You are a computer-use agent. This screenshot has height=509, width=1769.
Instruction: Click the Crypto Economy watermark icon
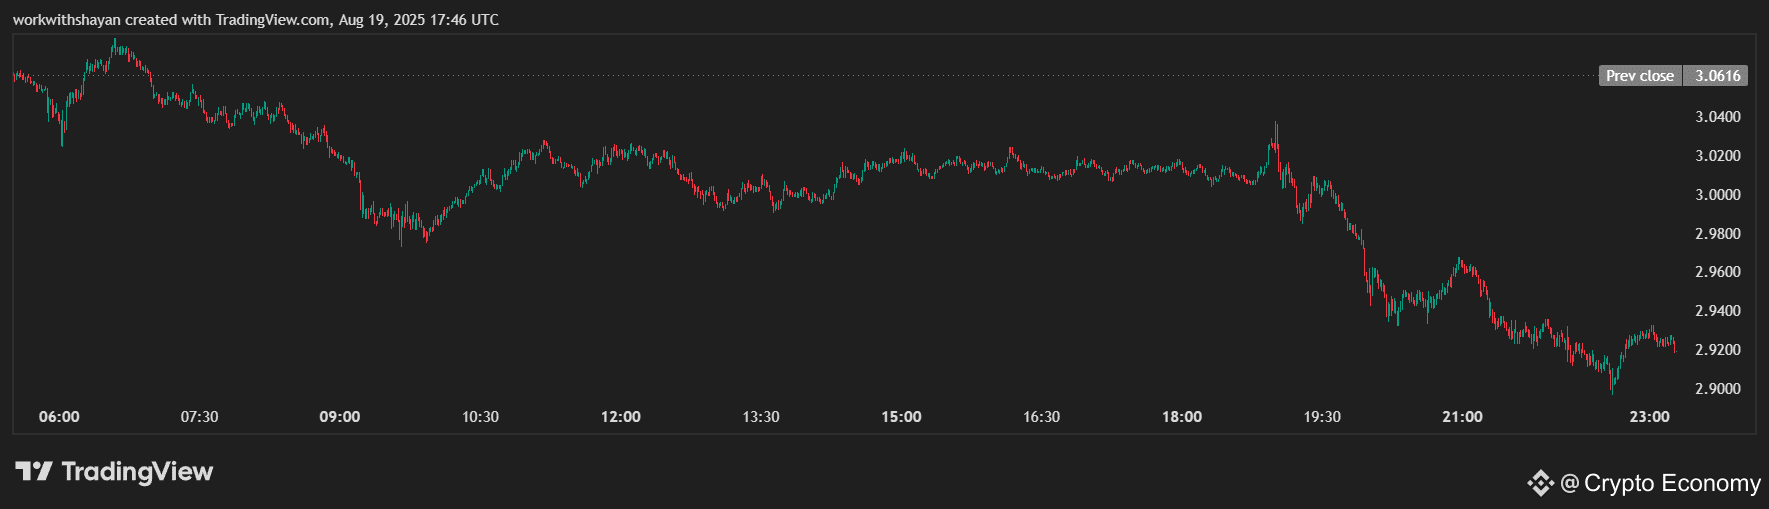1540,484
